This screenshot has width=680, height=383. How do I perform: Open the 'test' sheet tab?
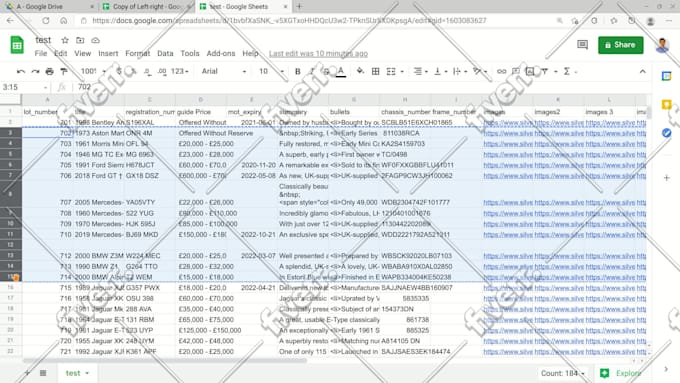pyautogui.click(x=77, y=373)
